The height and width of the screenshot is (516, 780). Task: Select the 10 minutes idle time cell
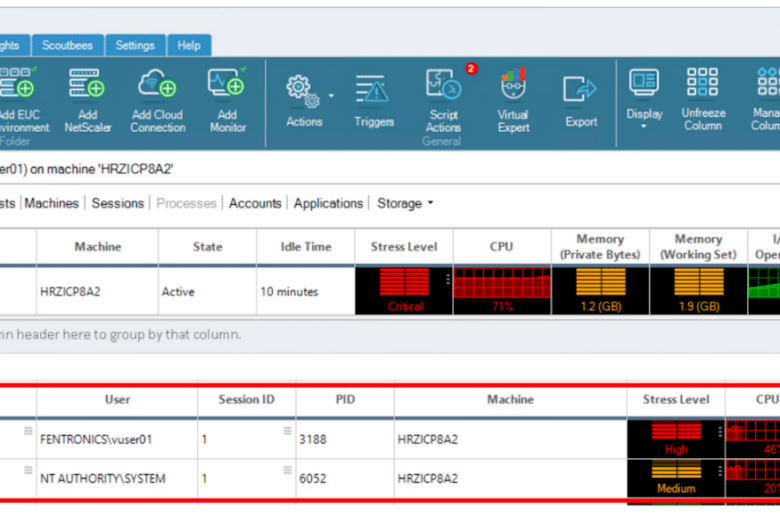(305, 292)
